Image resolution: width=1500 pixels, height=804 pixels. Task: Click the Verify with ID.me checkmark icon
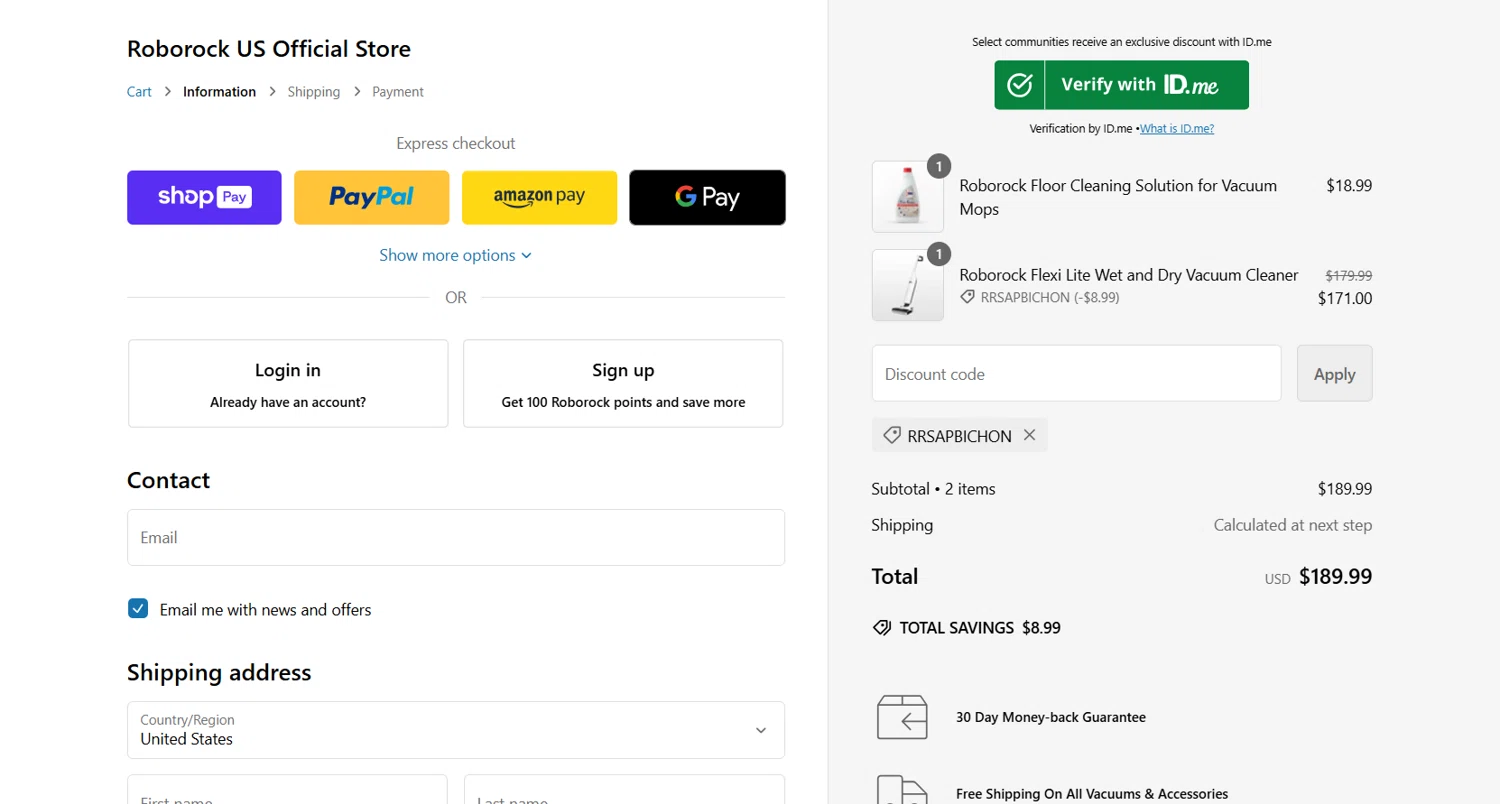(x=1019, y=85)
